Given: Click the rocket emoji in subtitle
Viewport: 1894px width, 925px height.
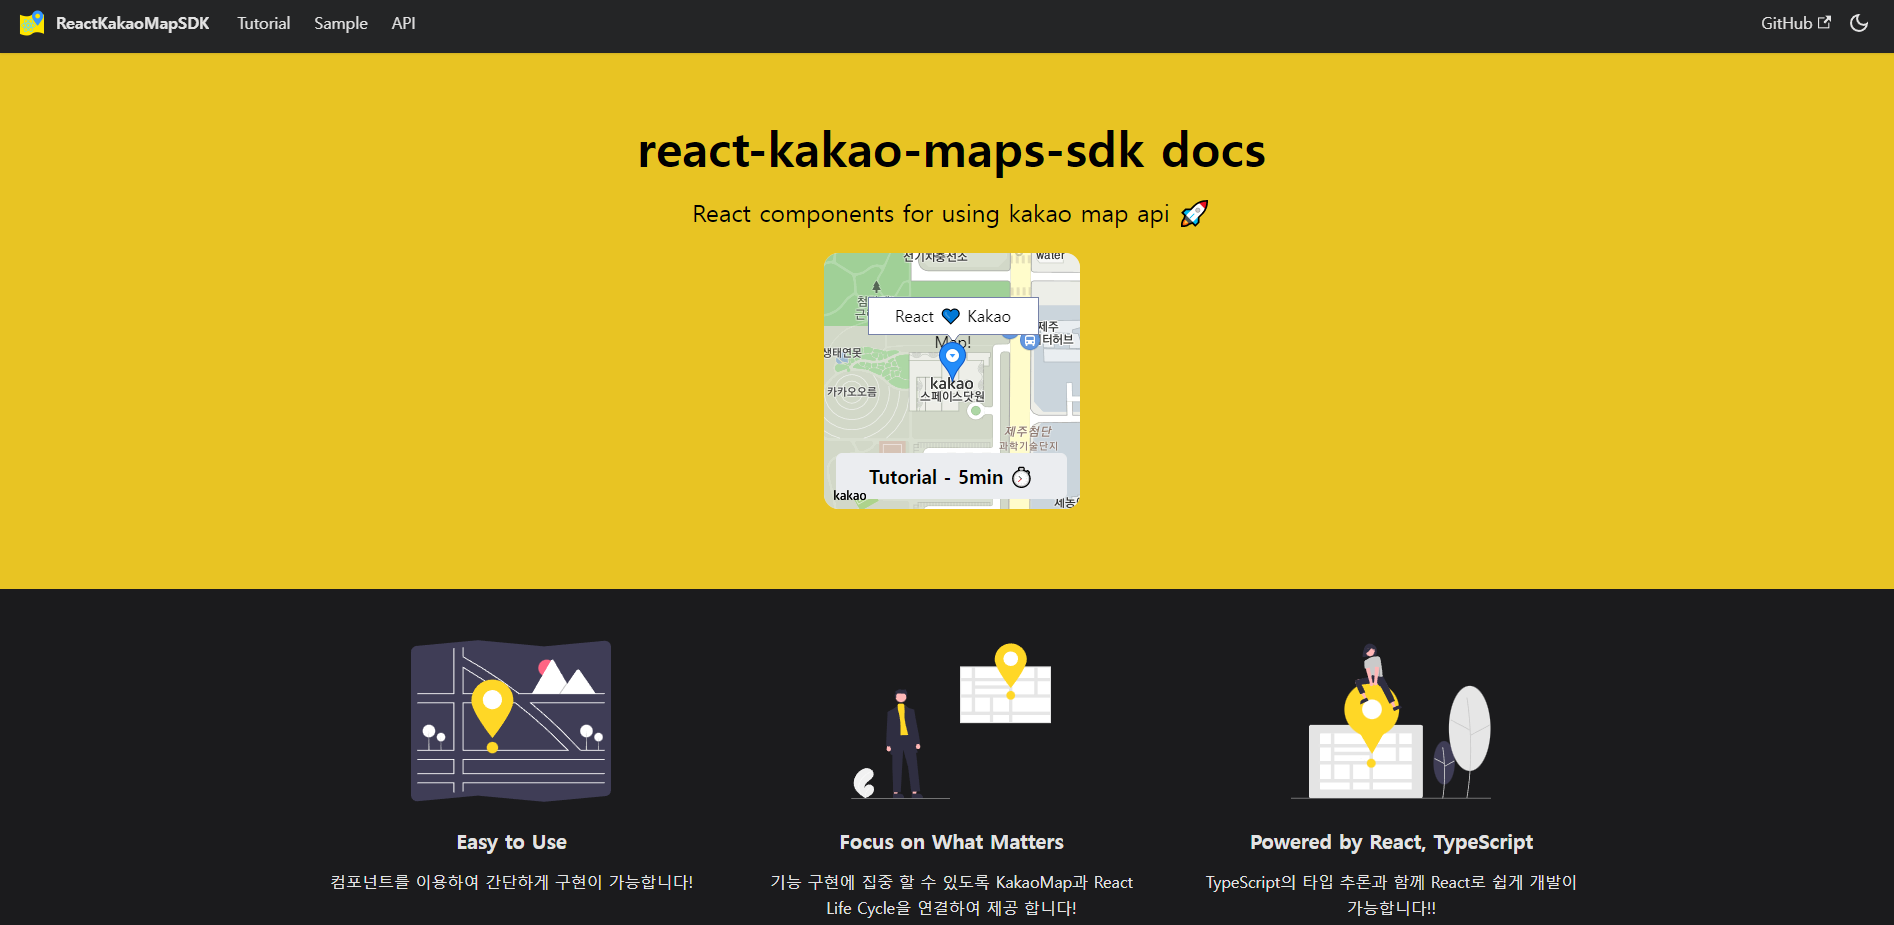Looking at the screenshot, I should (x=1194, y=214).
